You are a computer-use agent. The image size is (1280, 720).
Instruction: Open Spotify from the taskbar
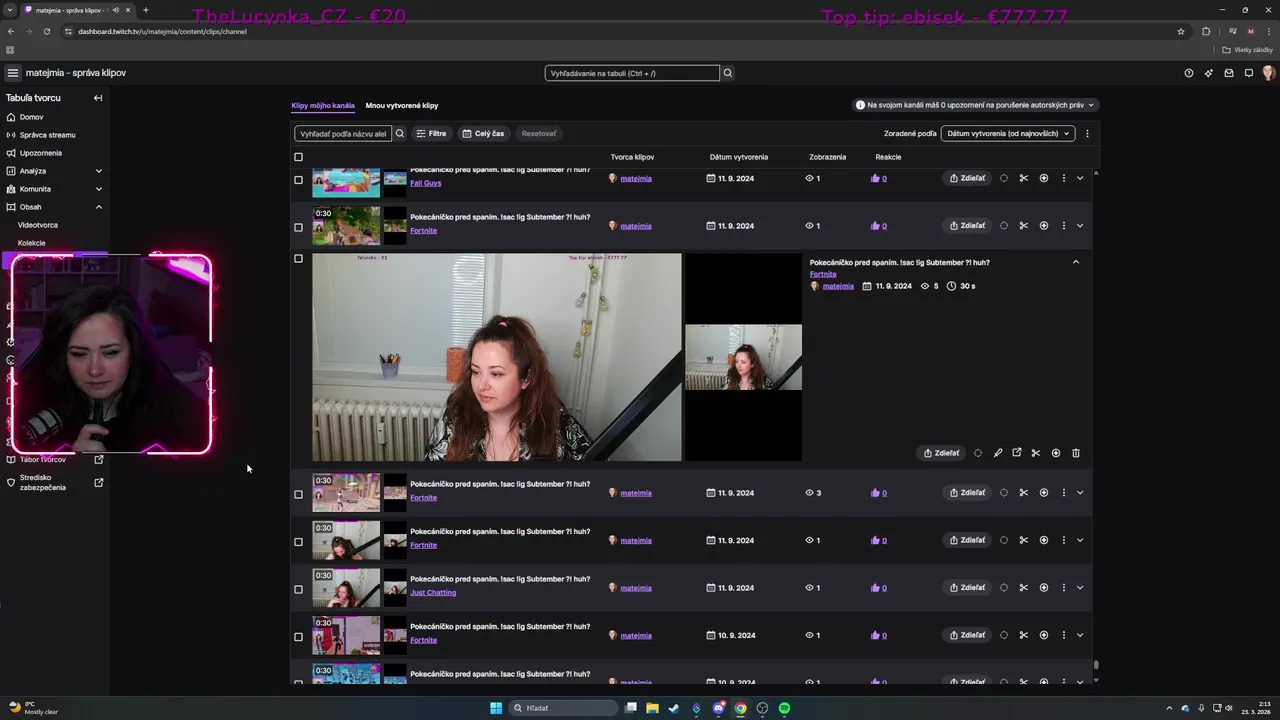(x=784, y=708)
